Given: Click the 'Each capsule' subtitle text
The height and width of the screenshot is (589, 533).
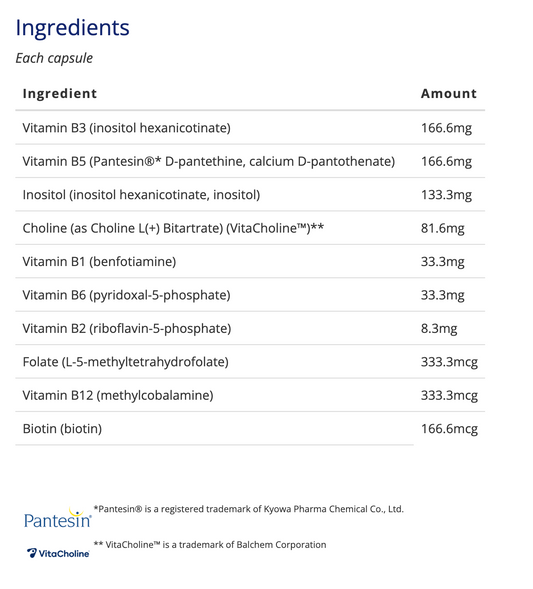Looking at the screenshot, I should click(x=54, y=58).
